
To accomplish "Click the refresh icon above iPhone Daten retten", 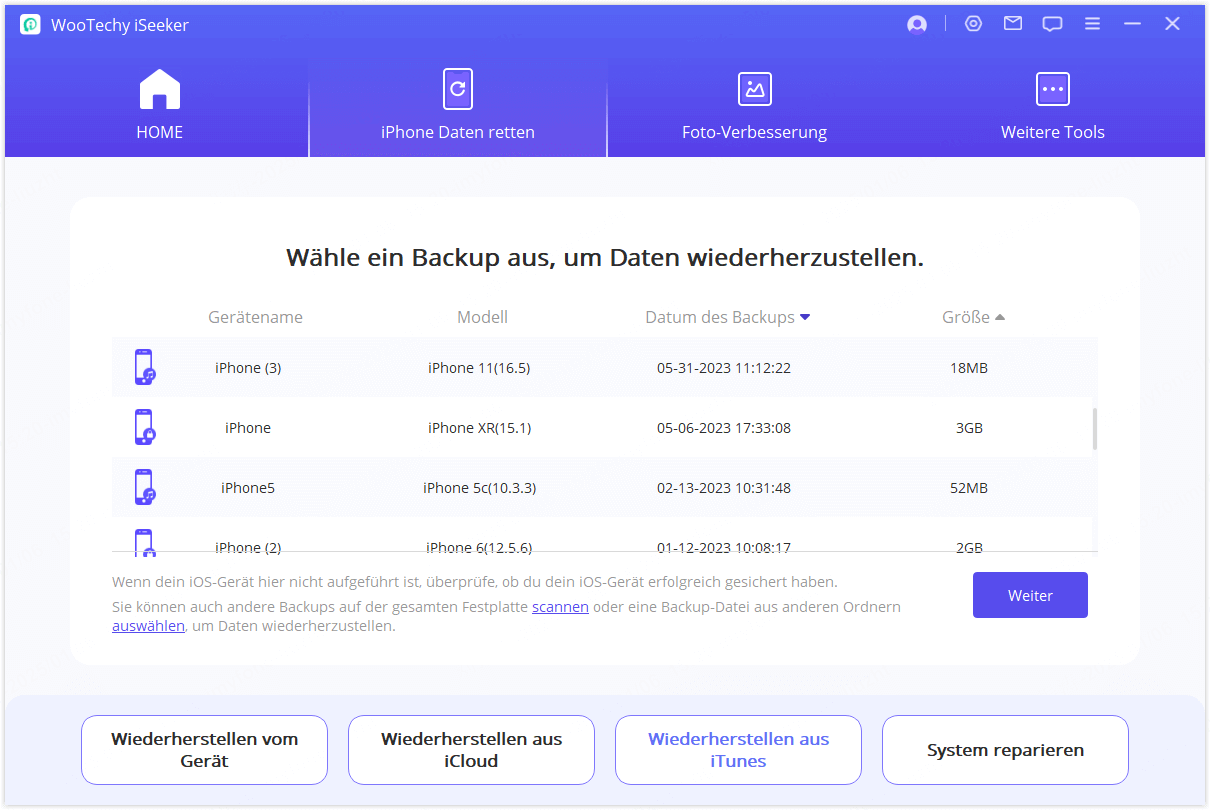I will point(457,89).
